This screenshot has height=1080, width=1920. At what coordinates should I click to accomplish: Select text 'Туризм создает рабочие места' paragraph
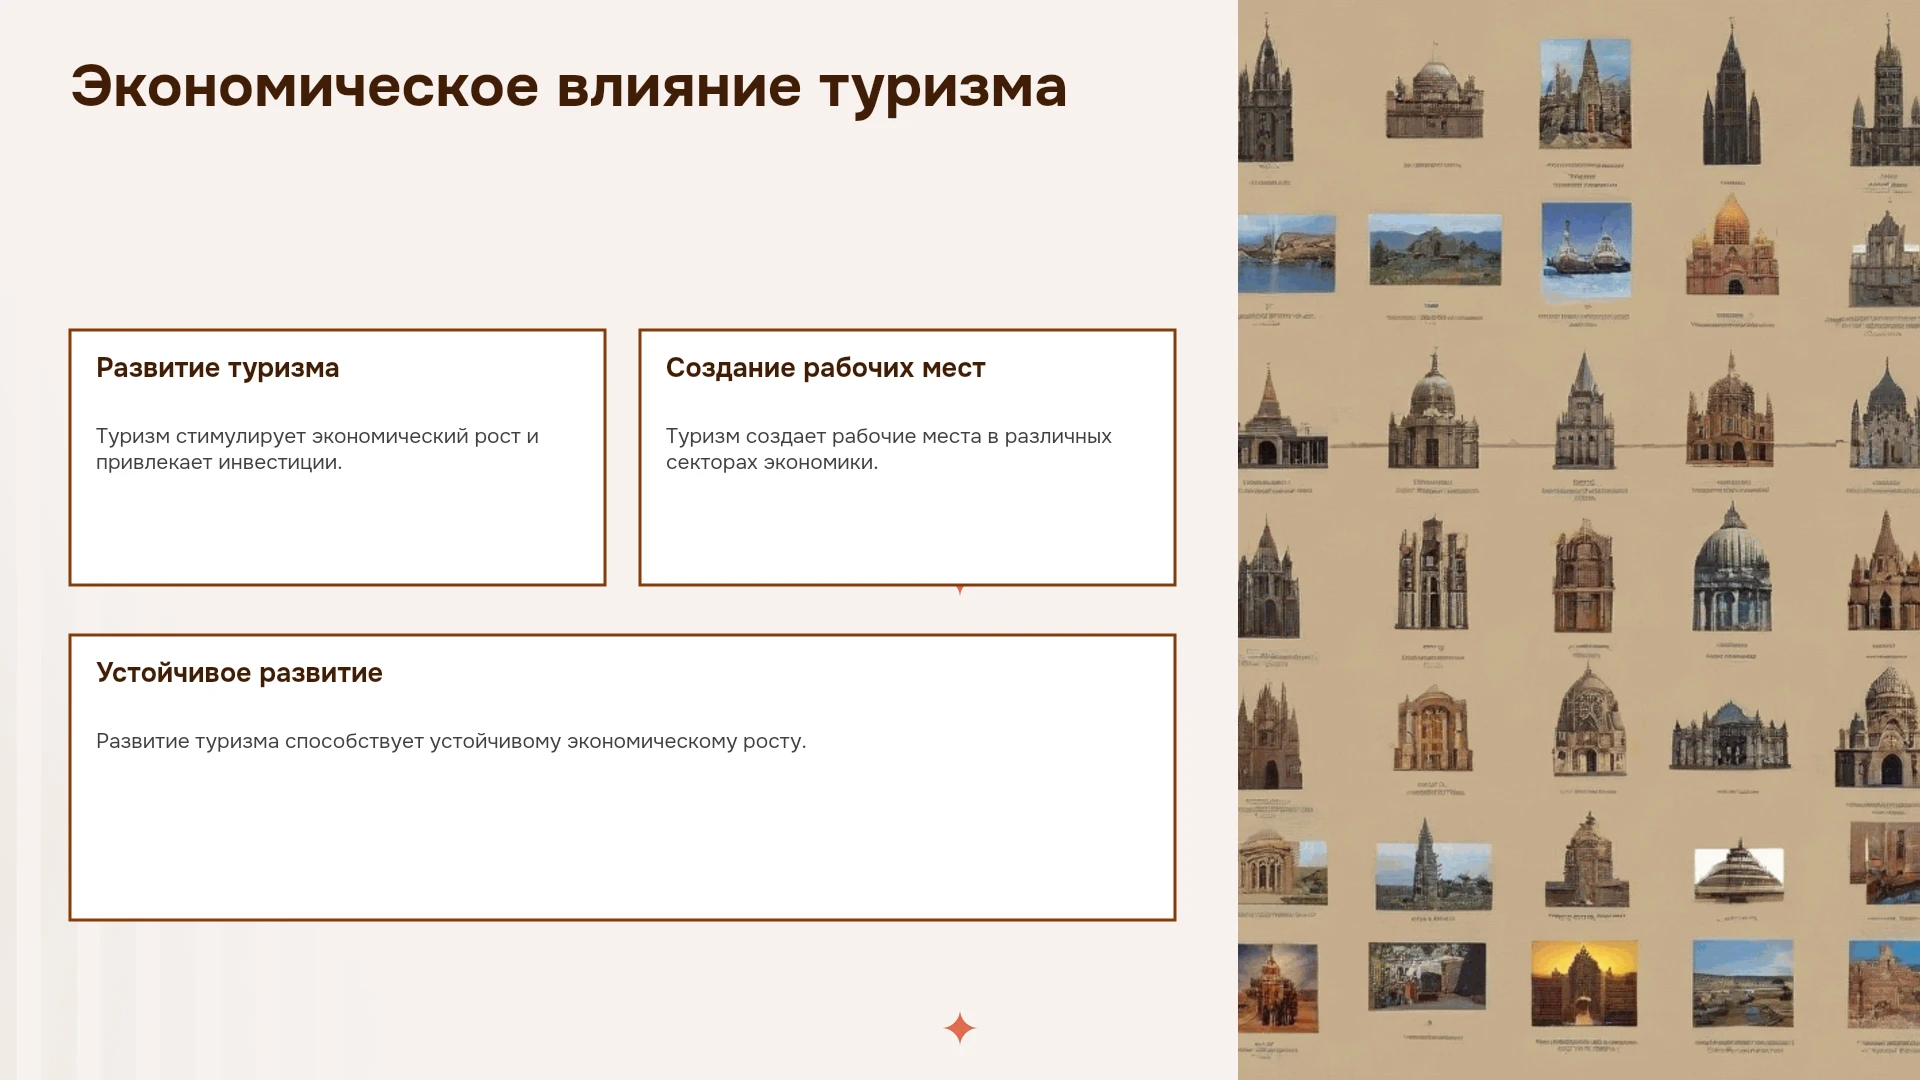[x=888, y=449]
